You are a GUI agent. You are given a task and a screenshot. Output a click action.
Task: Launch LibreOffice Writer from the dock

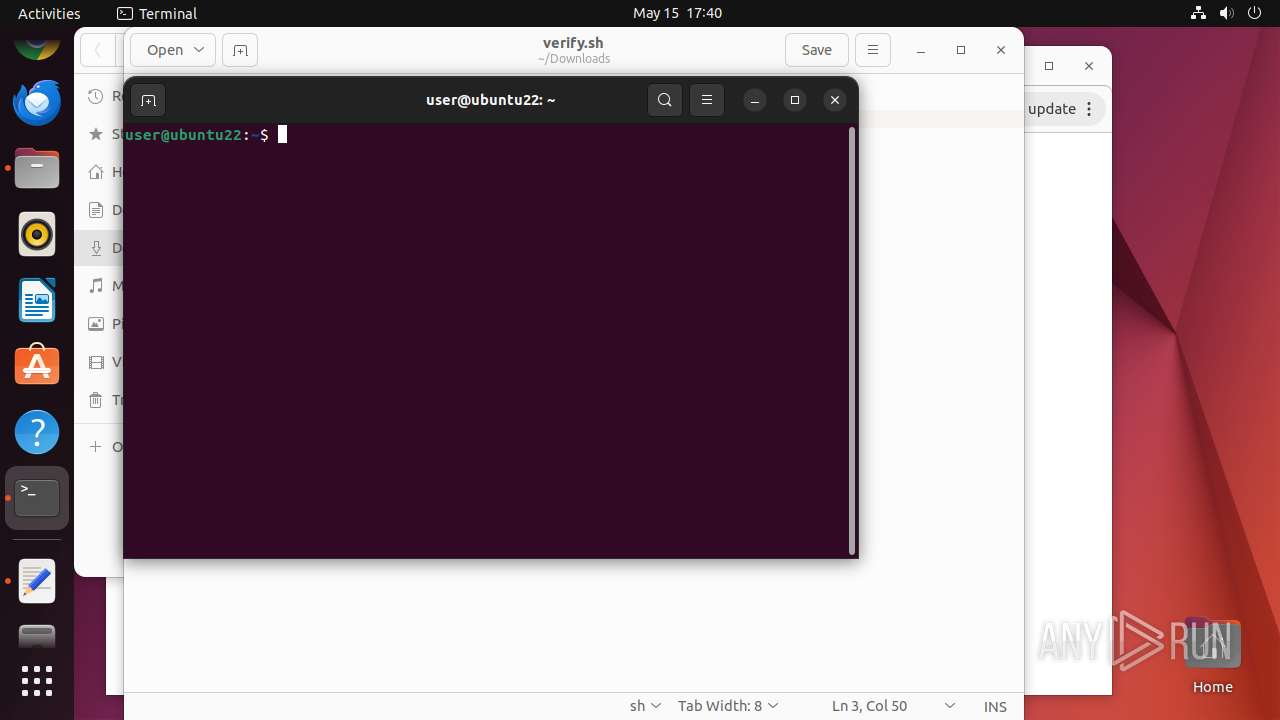click(37, 300)
